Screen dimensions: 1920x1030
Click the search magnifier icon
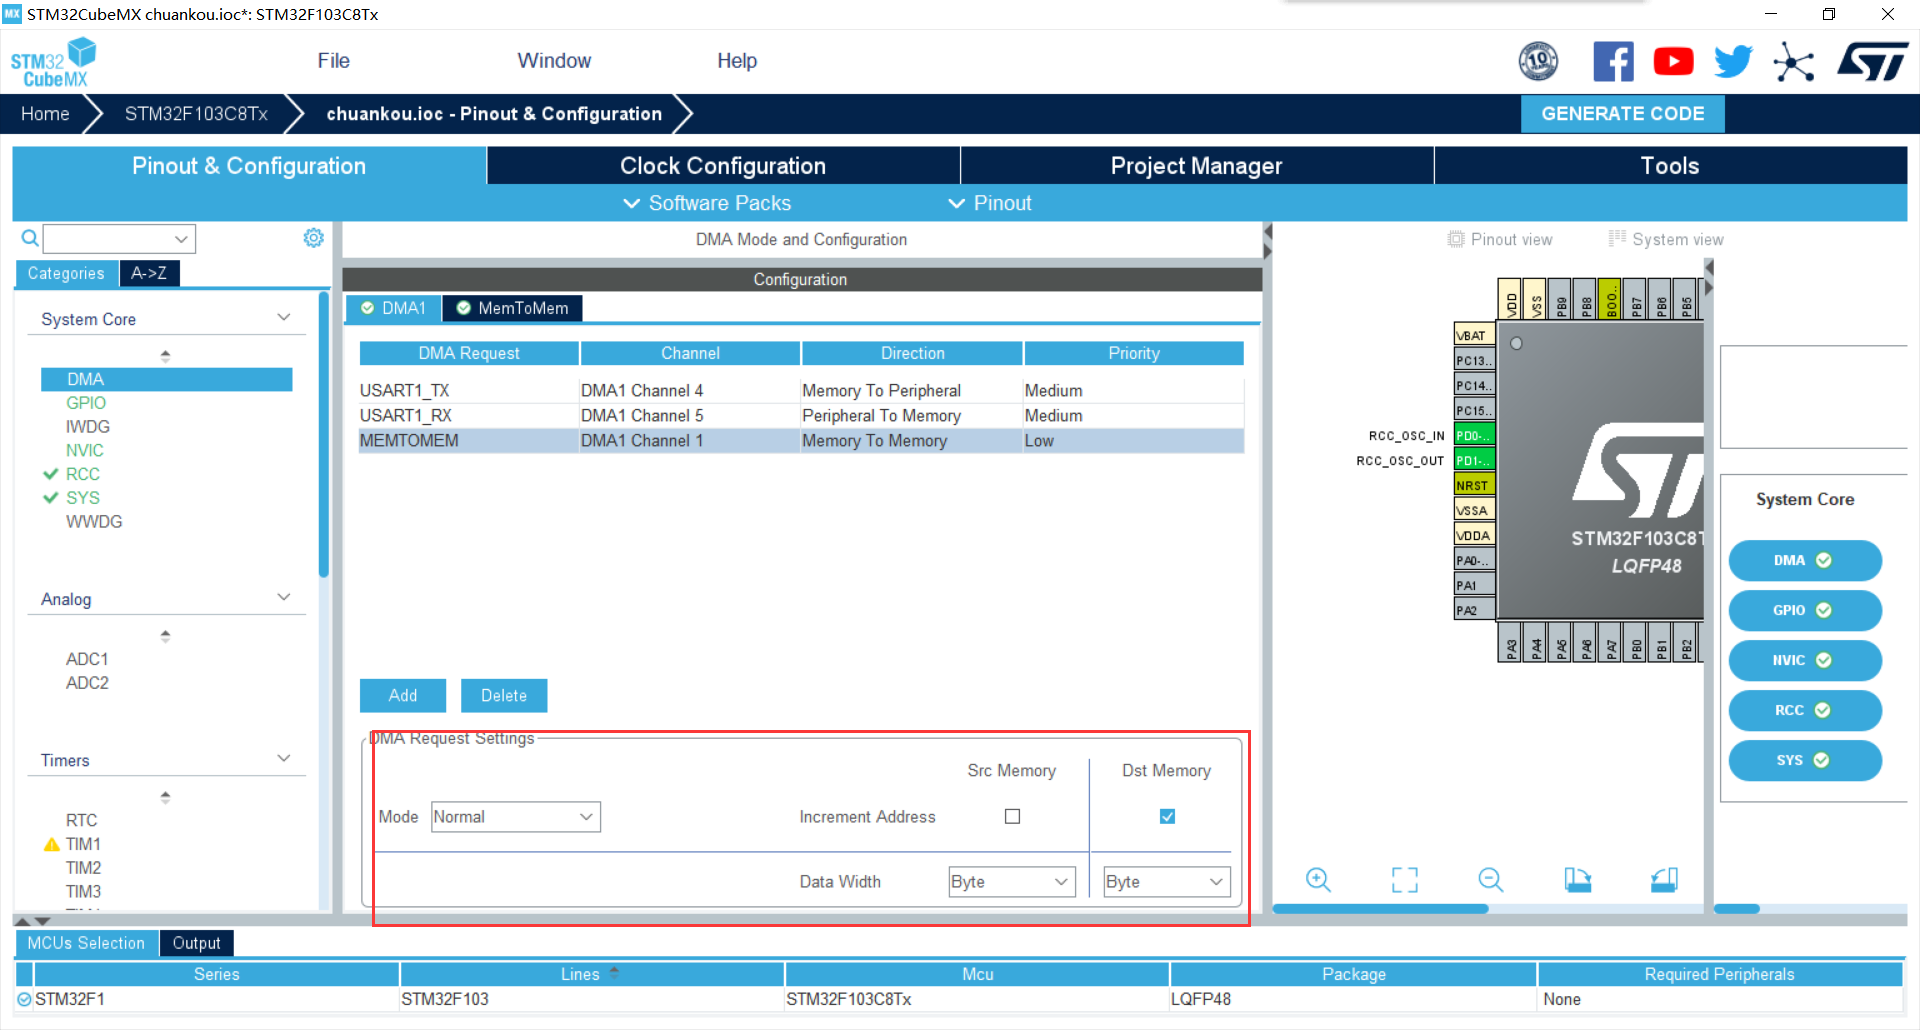[x=30, y=238]
